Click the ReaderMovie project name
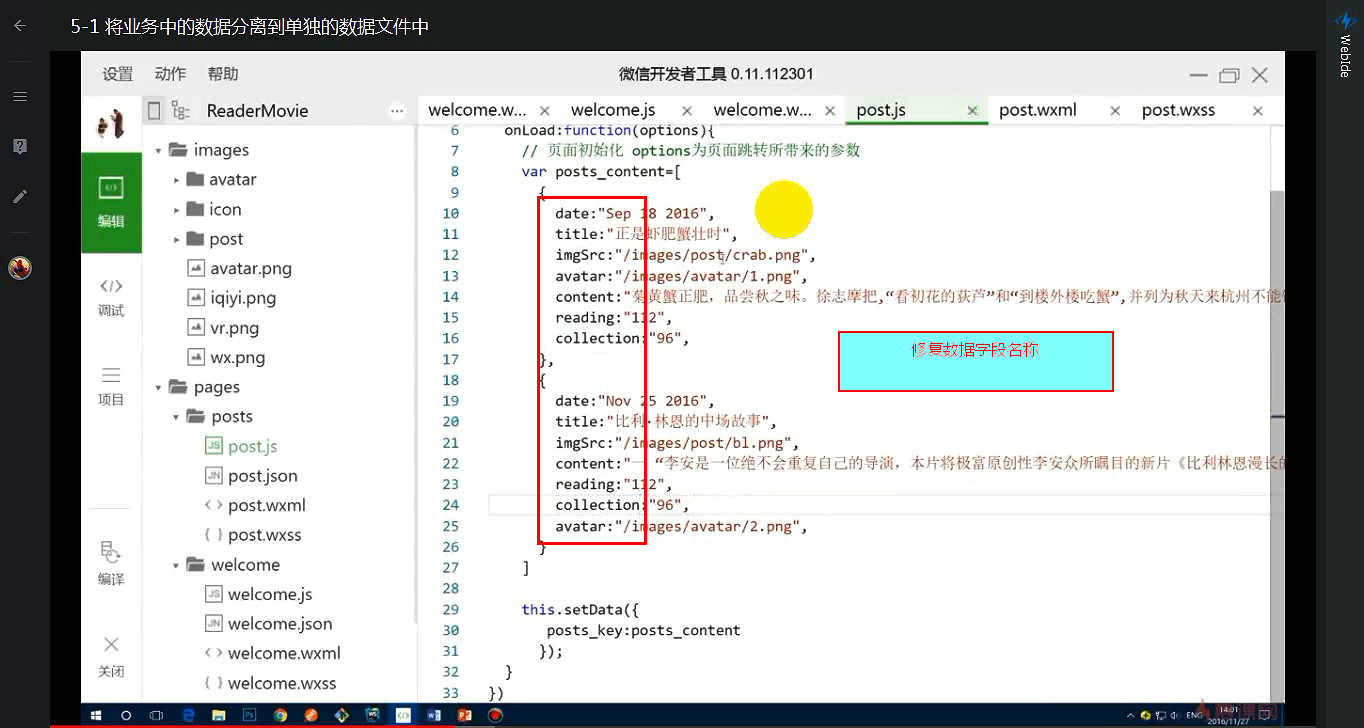This screenshot has height=728, width=1364. click(x=257, y=111)
